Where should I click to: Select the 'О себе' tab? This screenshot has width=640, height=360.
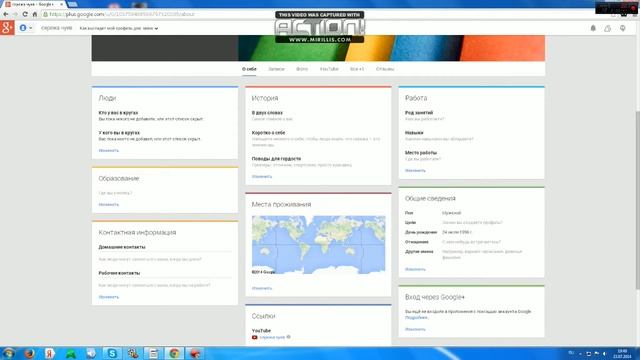point(249,69)
